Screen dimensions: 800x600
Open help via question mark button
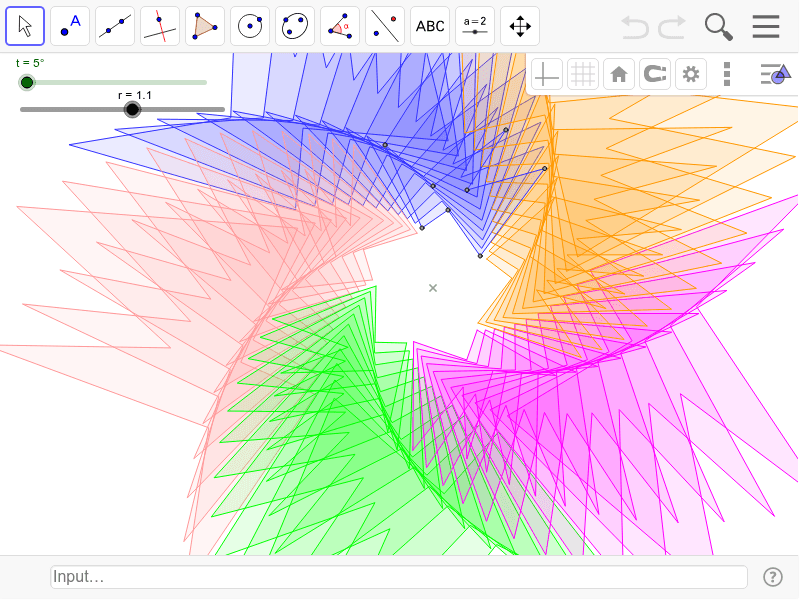pos(774,576)
